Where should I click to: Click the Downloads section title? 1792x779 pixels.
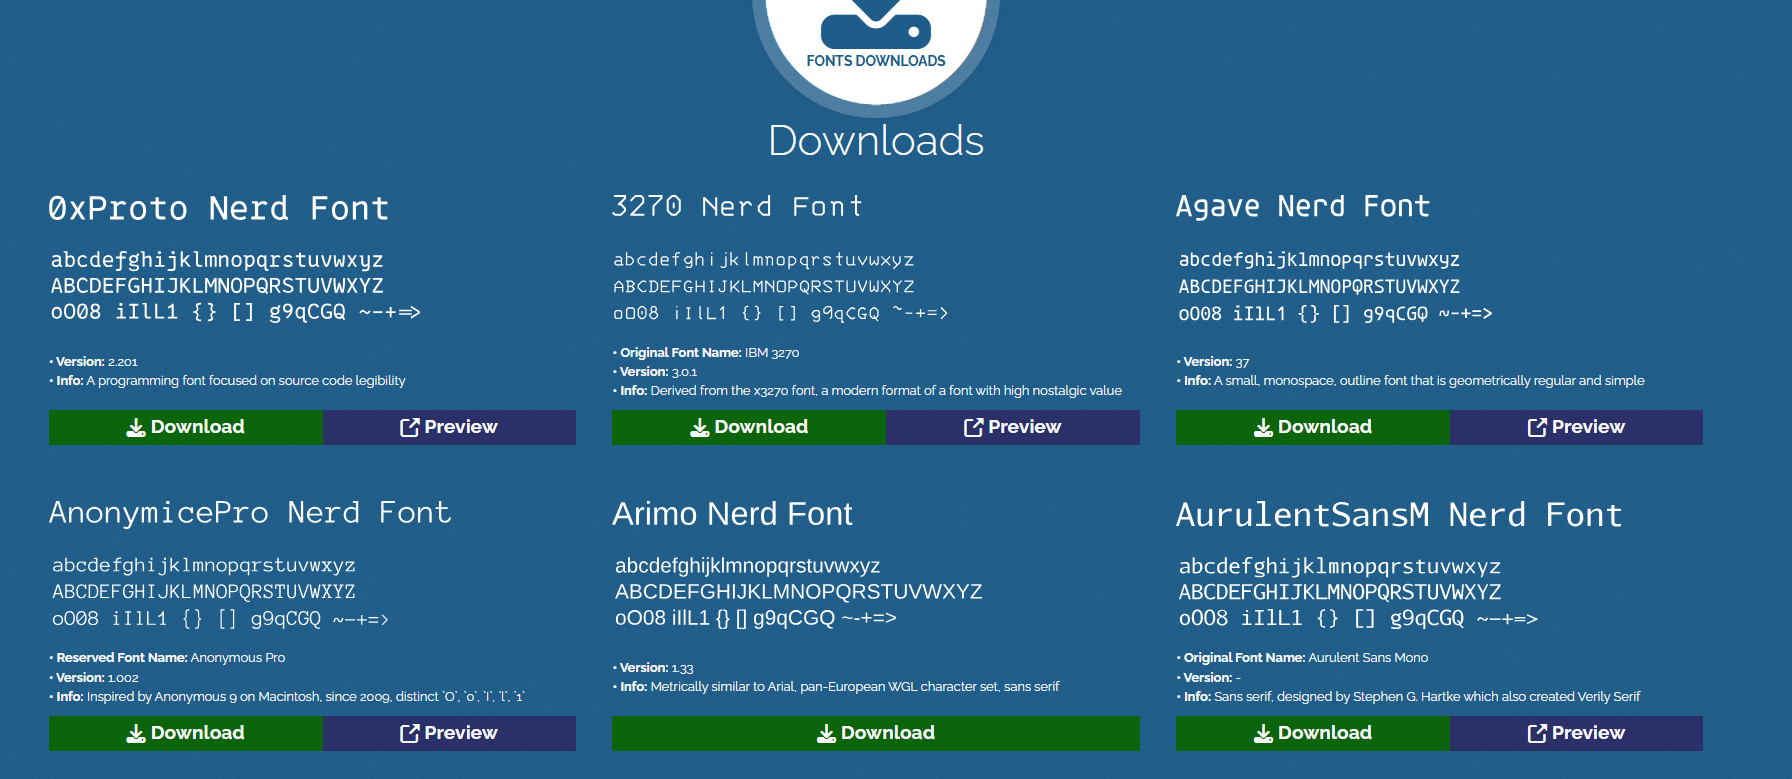876,140
